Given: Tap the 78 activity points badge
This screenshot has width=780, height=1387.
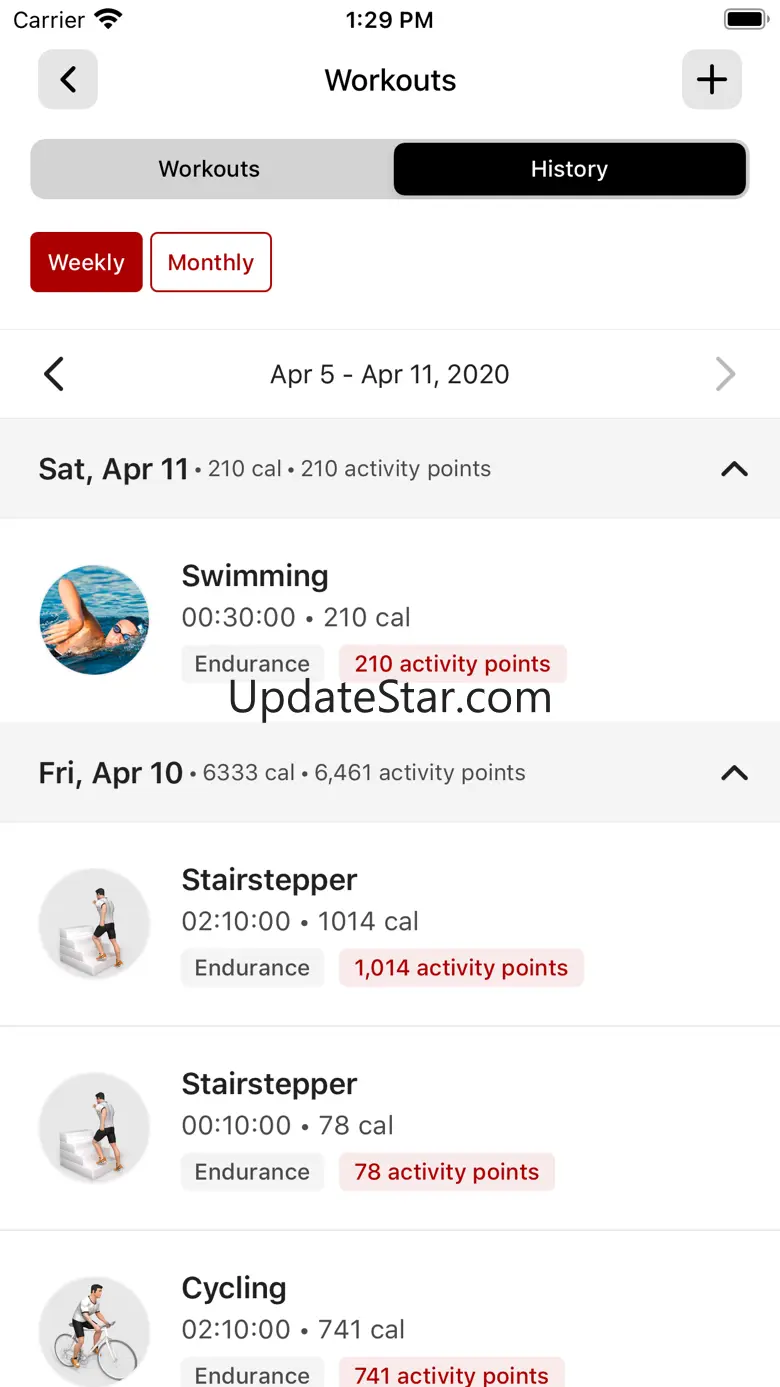Looking at the screenshot, I should click(x=446, y=1172).
